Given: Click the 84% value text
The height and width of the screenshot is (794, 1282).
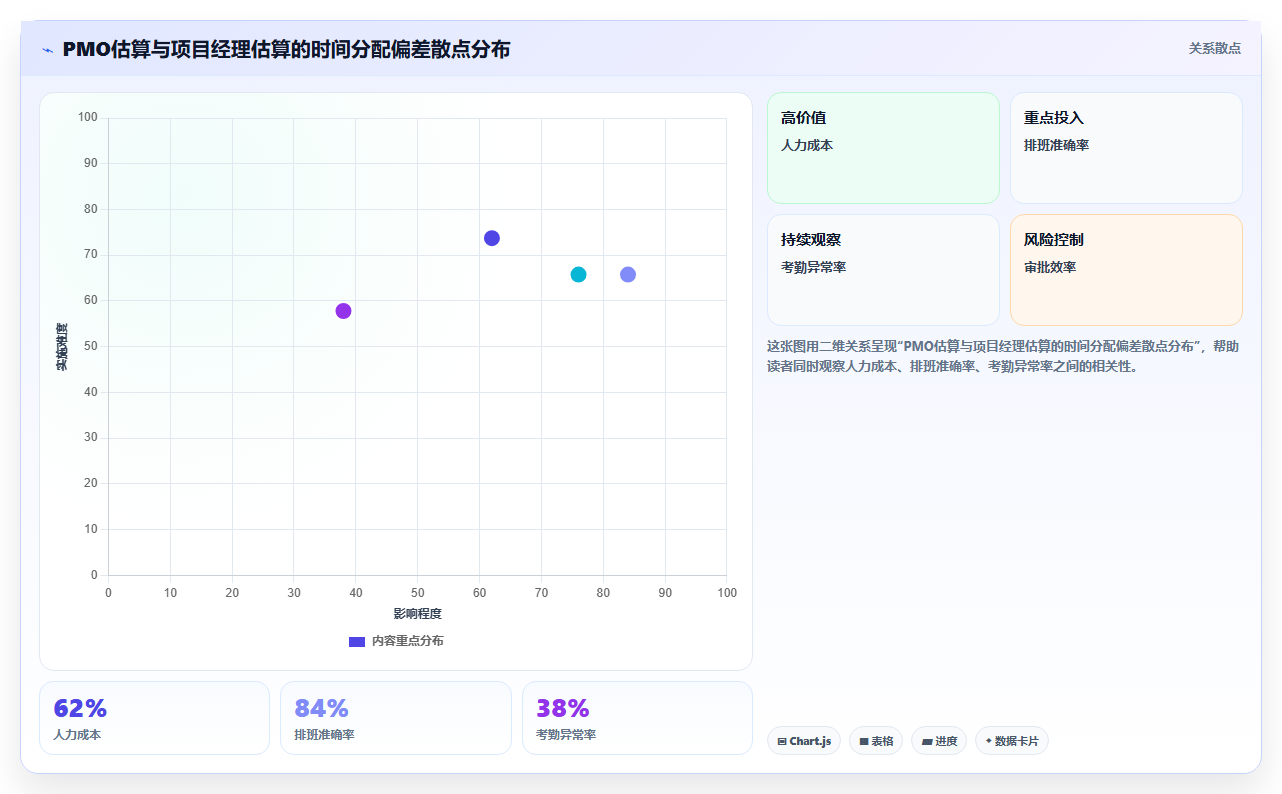Looking at the screenshot, I should pos(322,708).
